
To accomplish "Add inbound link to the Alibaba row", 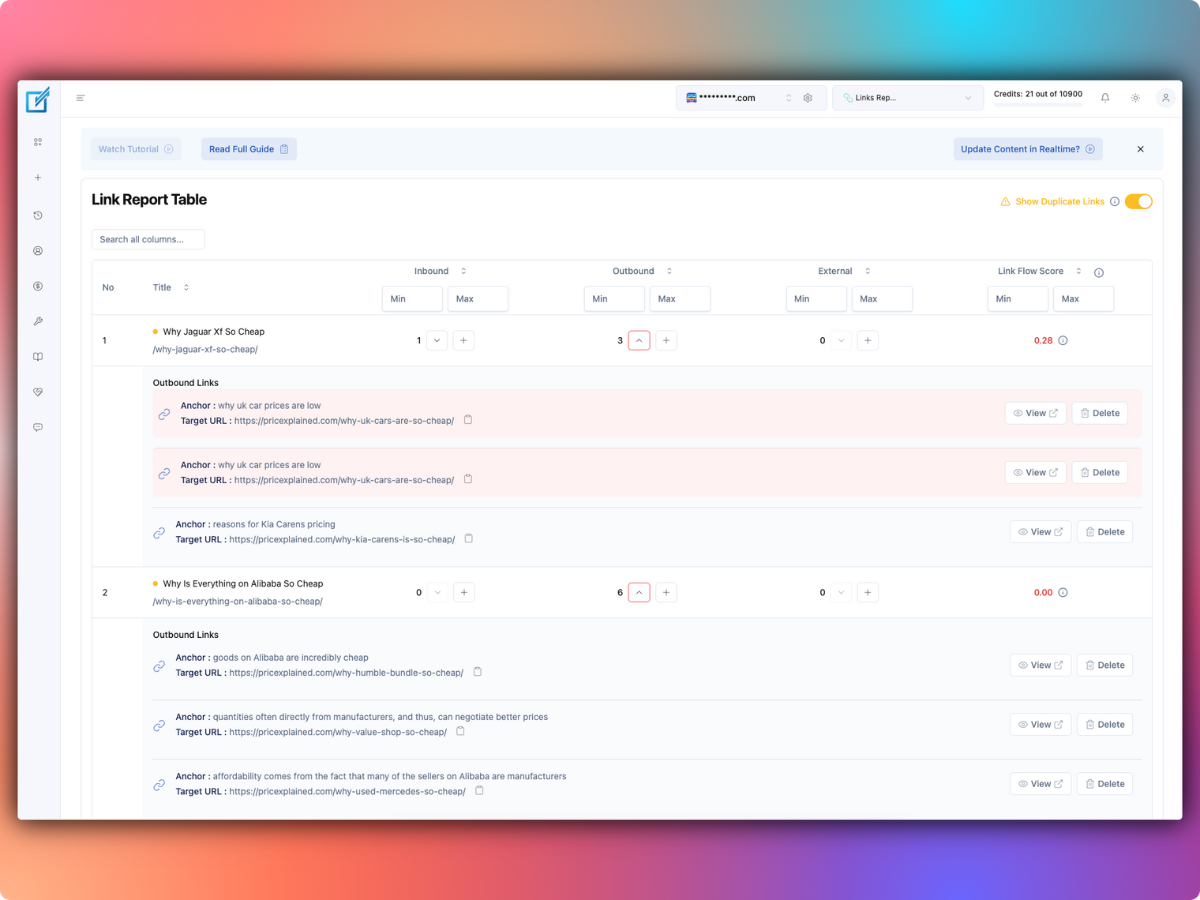I will pyautogui.click(x=464, y=592).
